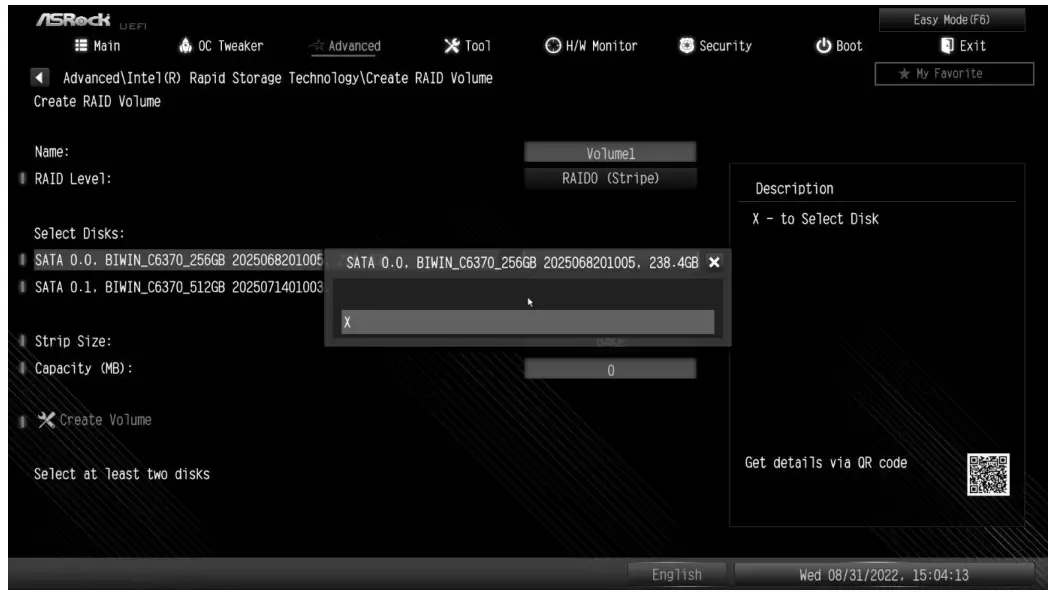This screenshot has height=599, width=1053.
Task: Click the Tool wrench icon
Action: 452,45
